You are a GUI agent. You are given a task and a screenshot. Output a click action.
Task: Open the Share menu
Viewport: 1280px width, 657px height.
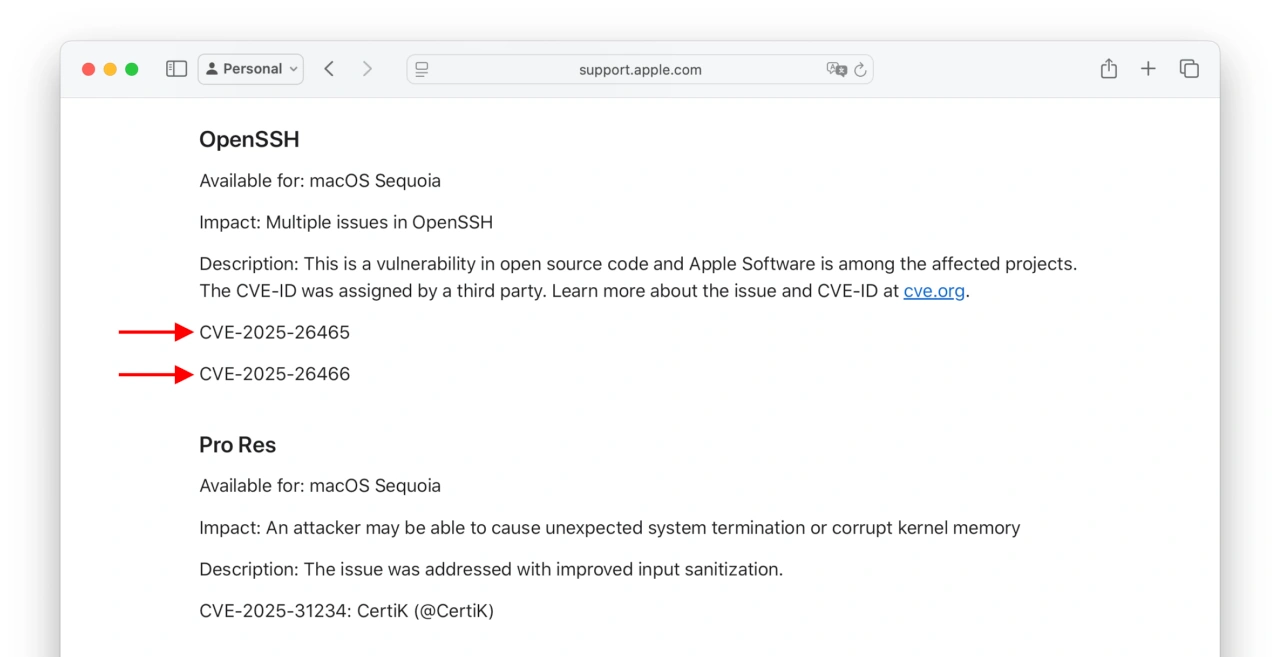(1108, 69)
